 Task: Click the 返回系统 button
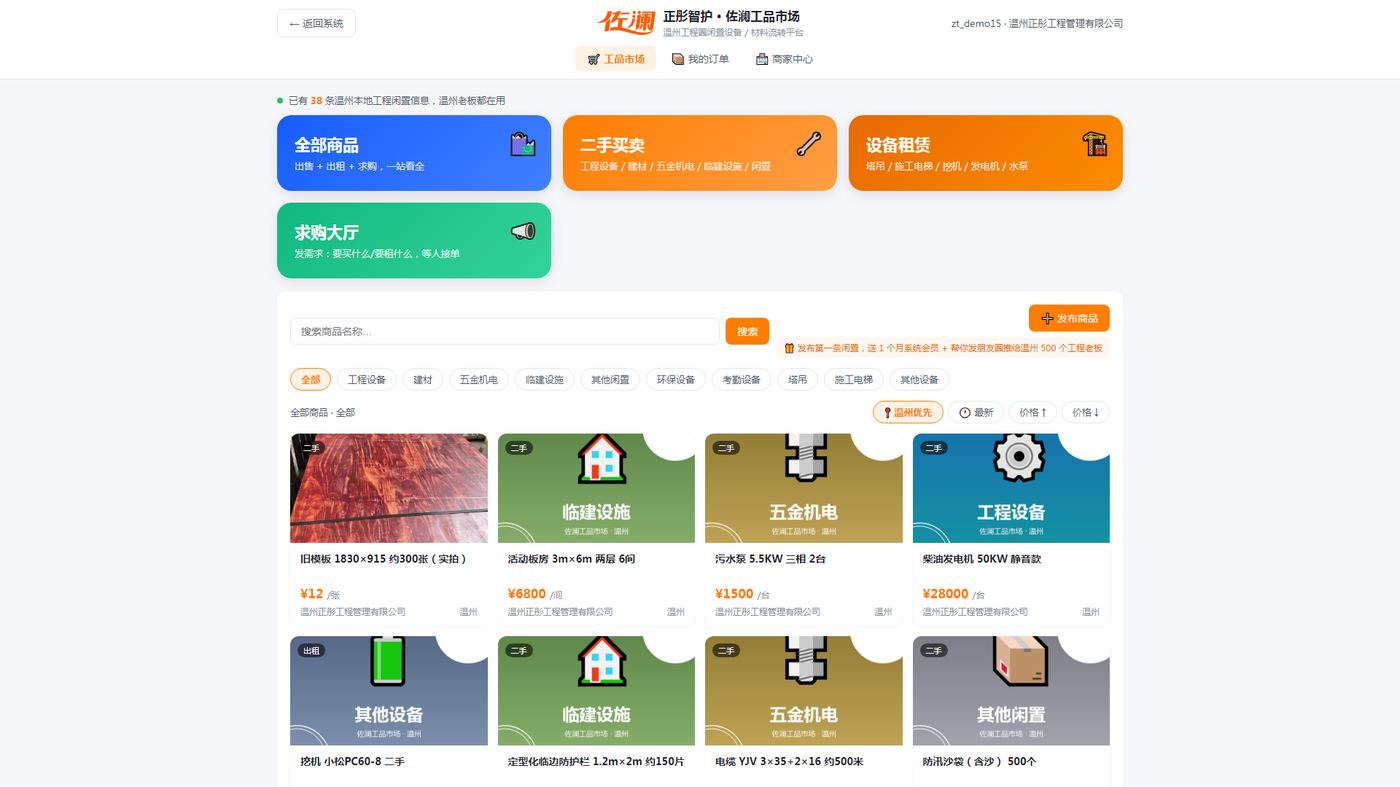(316, 23)
